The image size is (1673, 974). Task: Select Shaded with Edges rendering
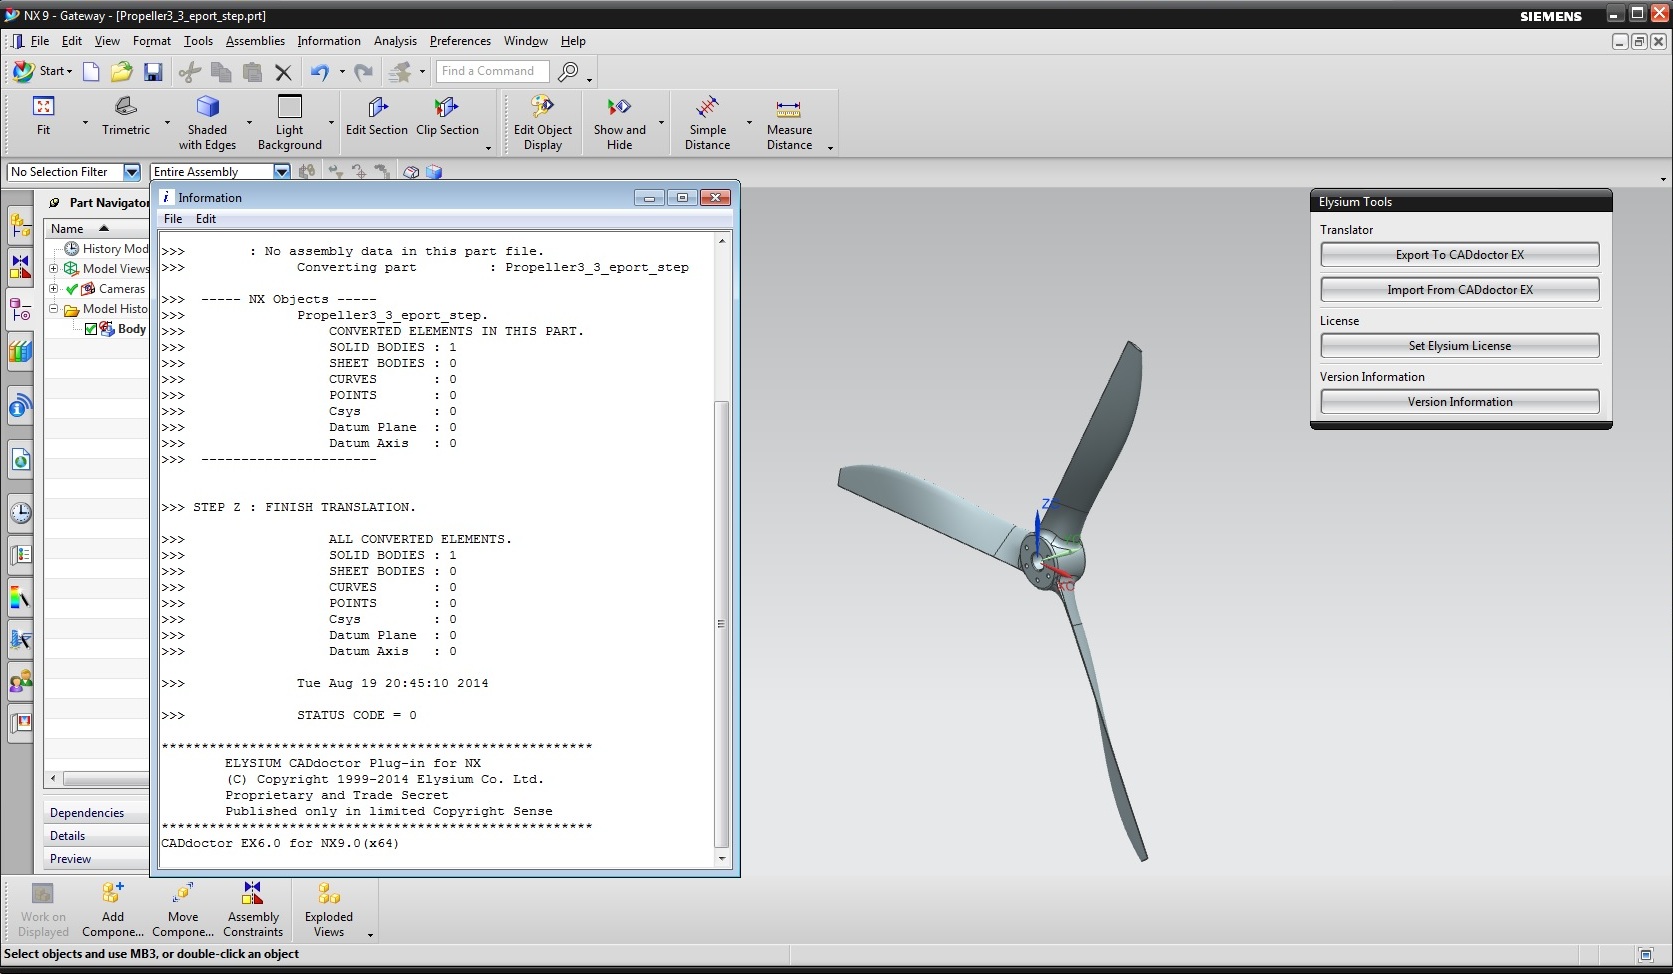click(207, 123)
